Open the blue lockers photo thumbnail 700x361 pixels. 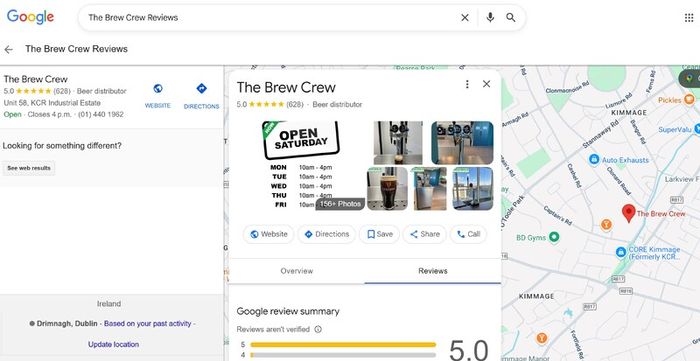coord(462,143)
